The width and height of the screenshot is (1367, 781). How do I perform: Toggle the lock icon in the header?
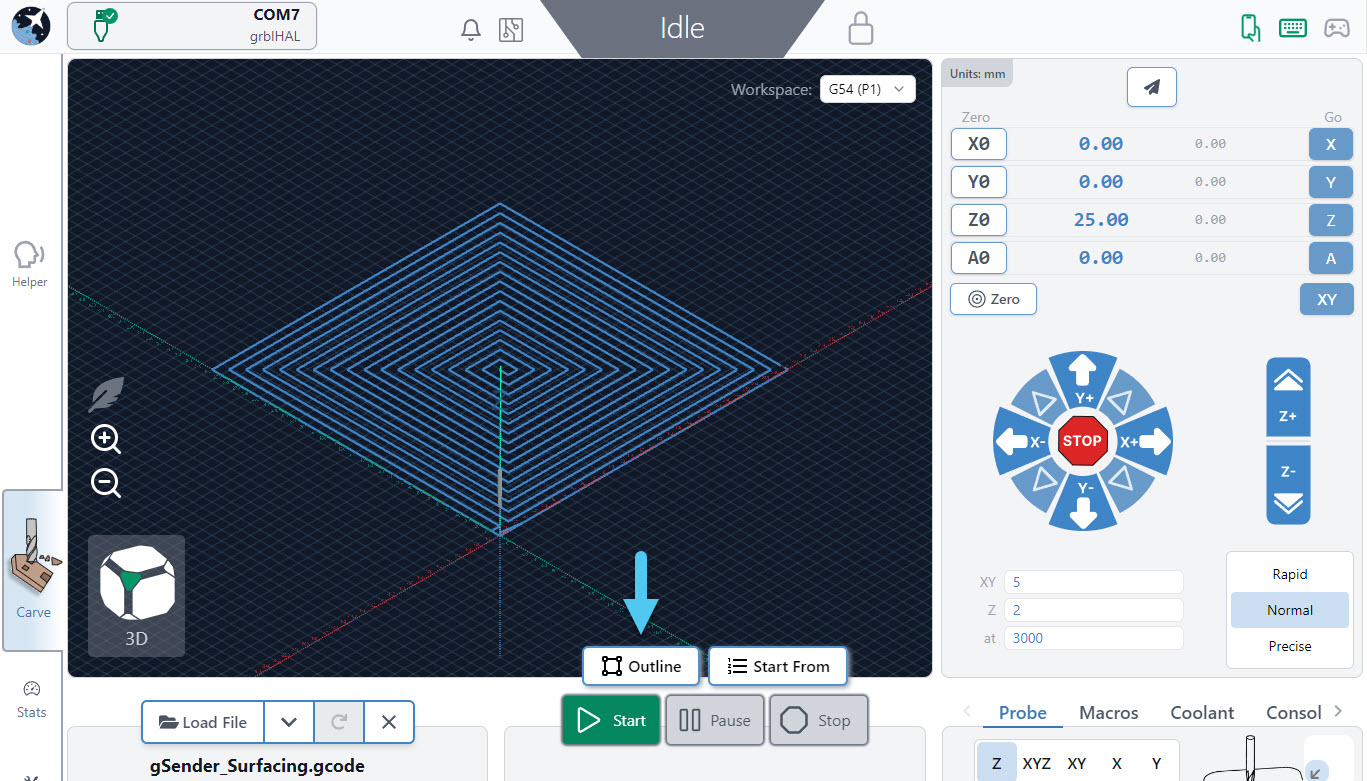tap(860, 29)
